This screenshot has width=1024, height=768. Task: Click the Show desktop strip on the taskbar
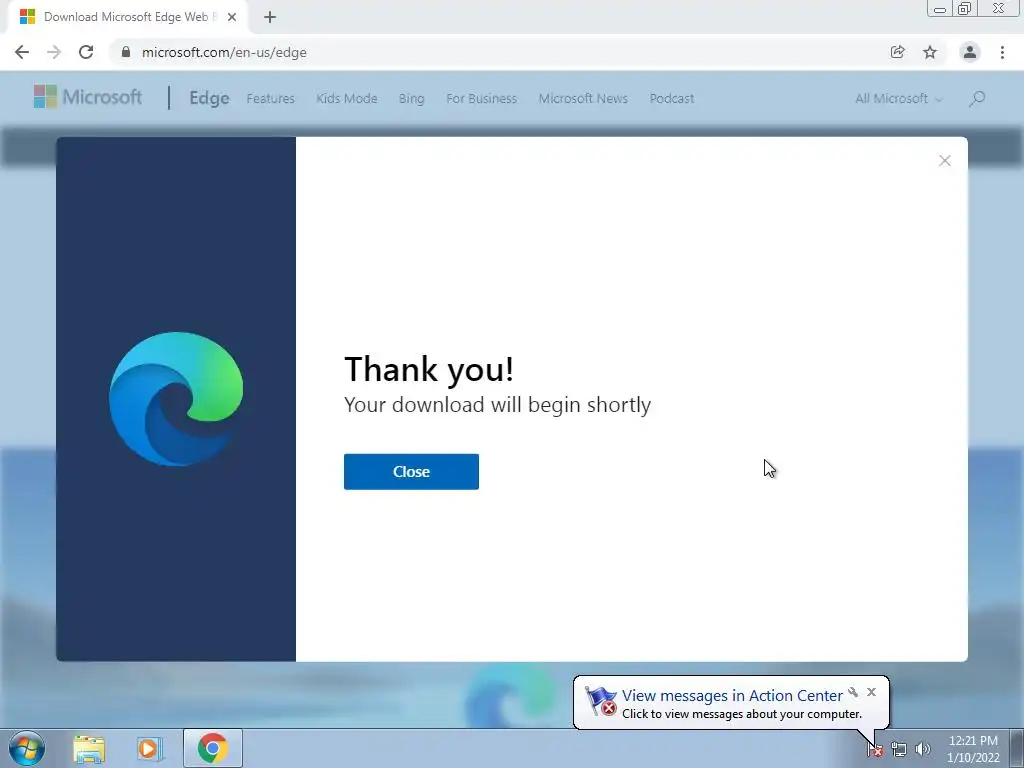click(1017, 748)
